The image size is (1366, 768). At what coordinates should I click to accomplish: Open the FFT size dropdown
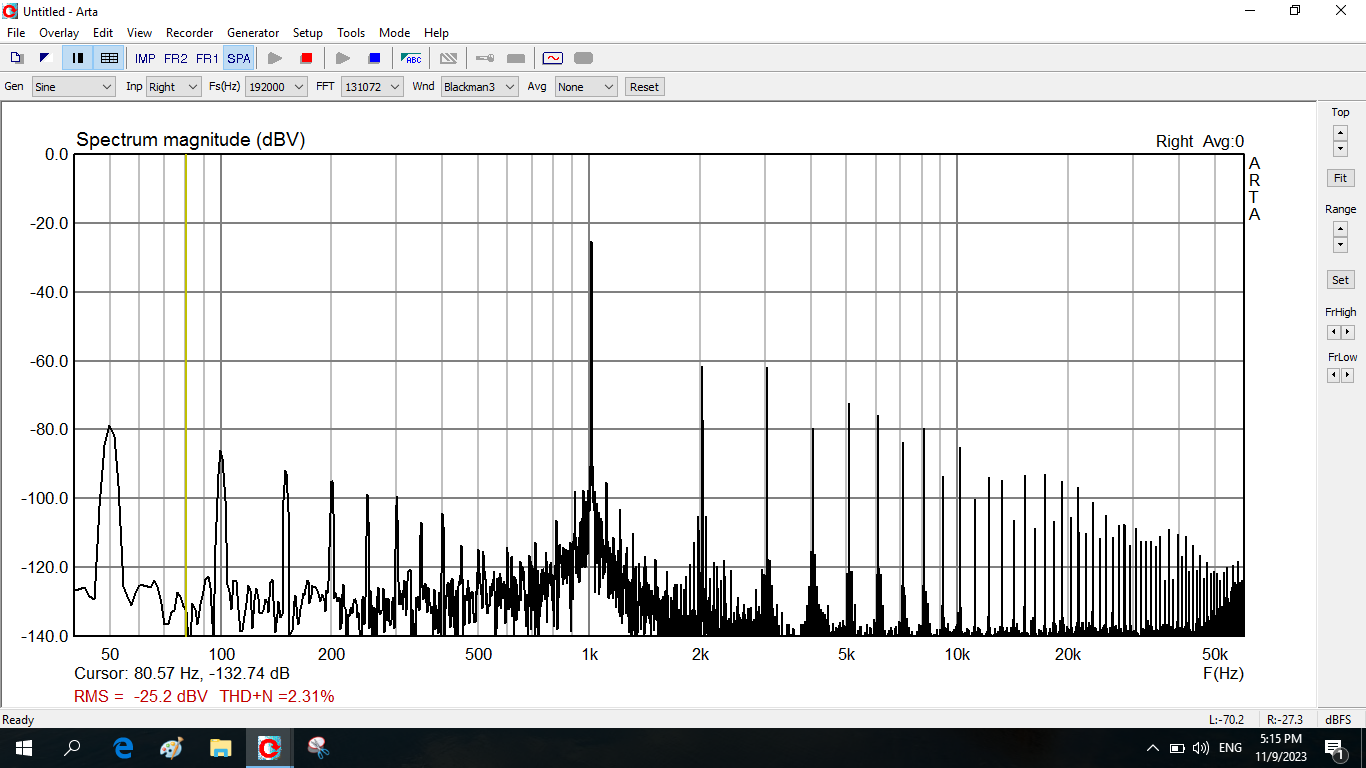click(372, 87)
